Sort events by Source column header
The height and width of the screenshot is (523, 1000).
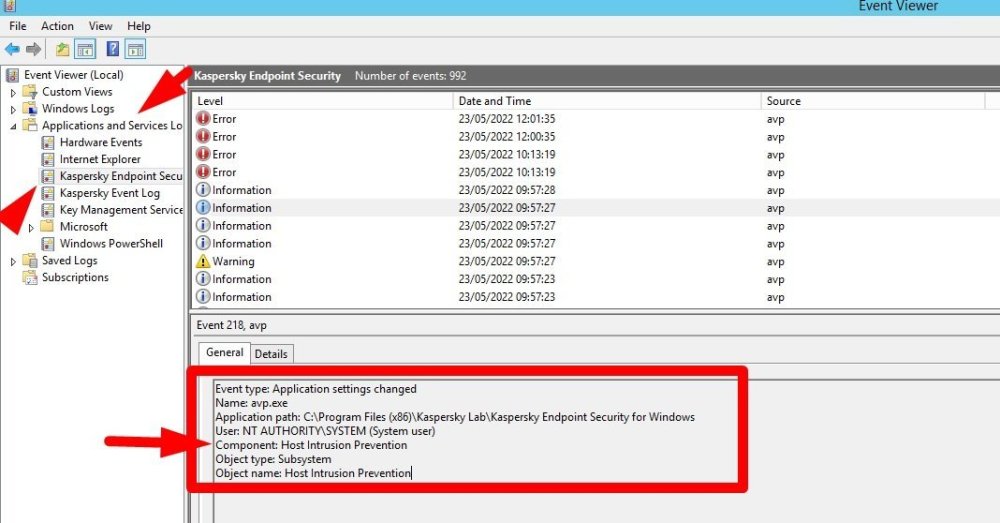pyautogui.click(x=874, y=101)
